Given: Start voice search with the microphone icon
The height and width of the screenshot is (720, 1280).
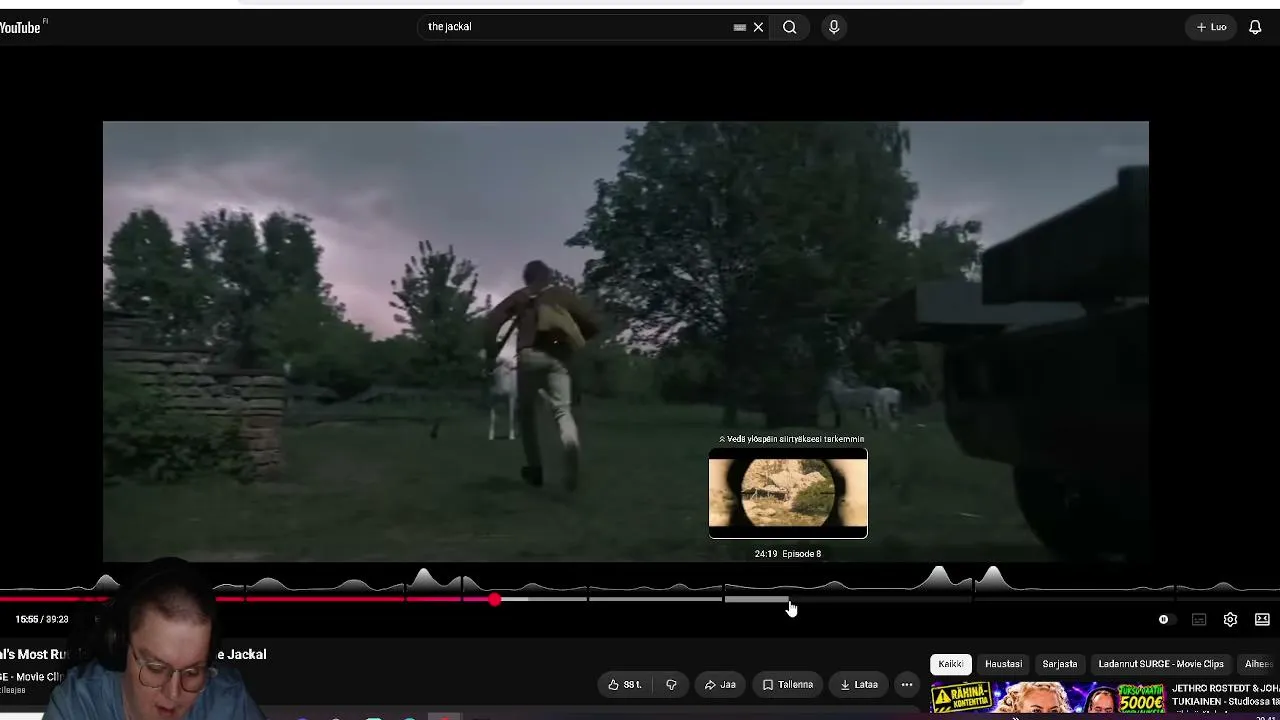Looking at the screenshot, I should point(834,27).
